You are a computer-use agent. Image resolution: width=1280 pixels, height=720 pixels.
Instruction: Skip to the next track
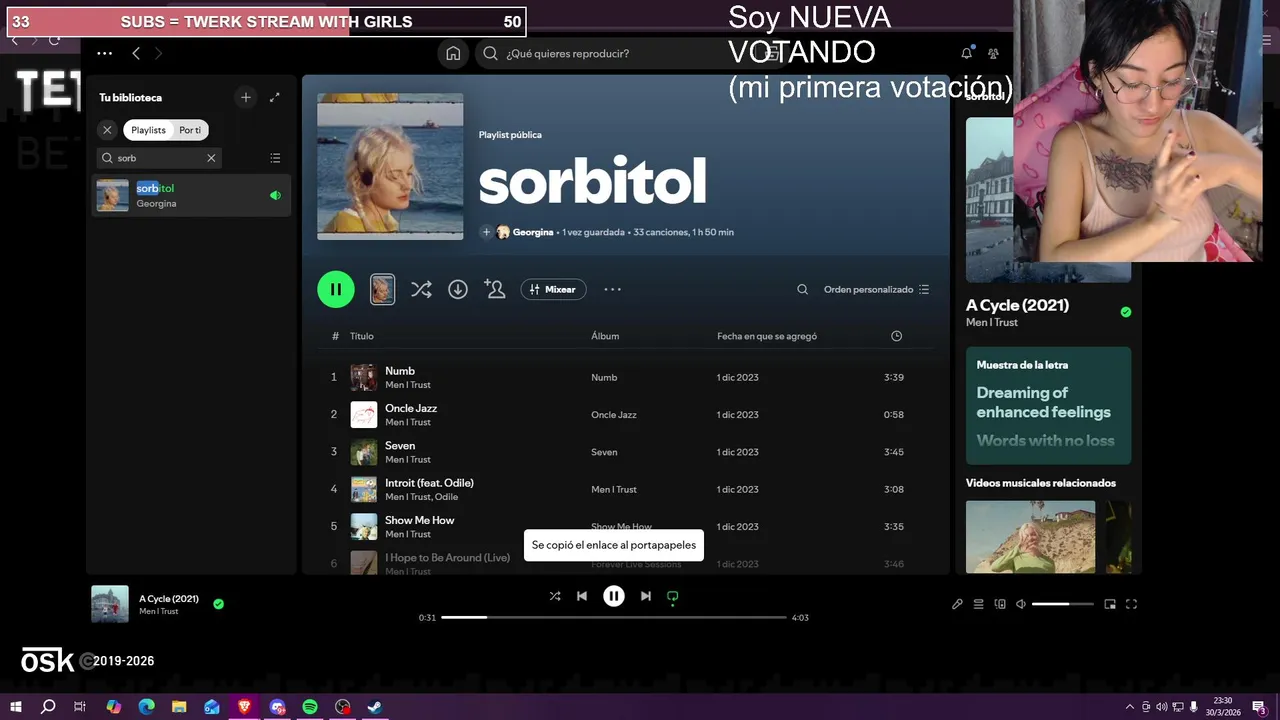[x=646, y=596]
